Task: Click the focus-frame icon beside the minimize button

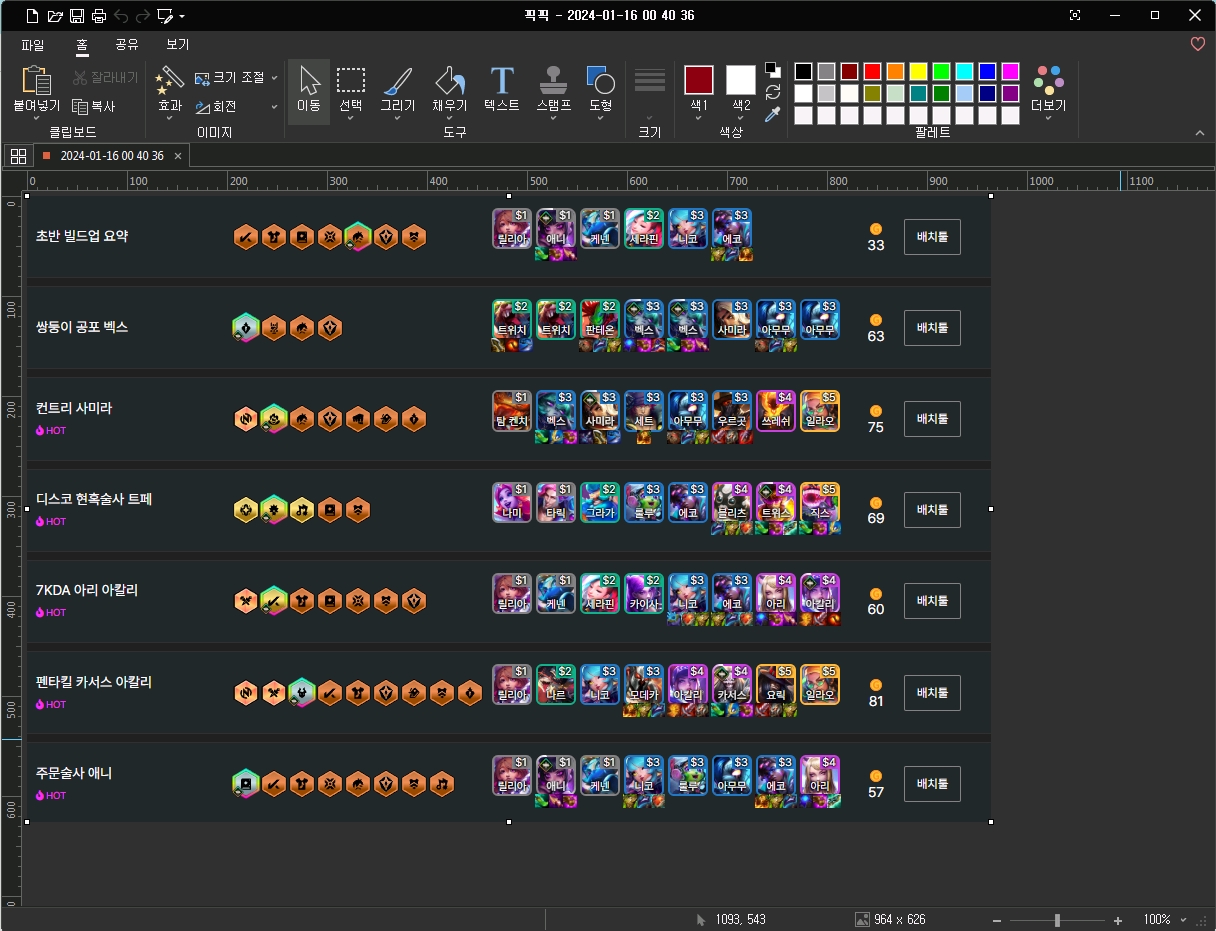Action: (x=1075, y=15)
